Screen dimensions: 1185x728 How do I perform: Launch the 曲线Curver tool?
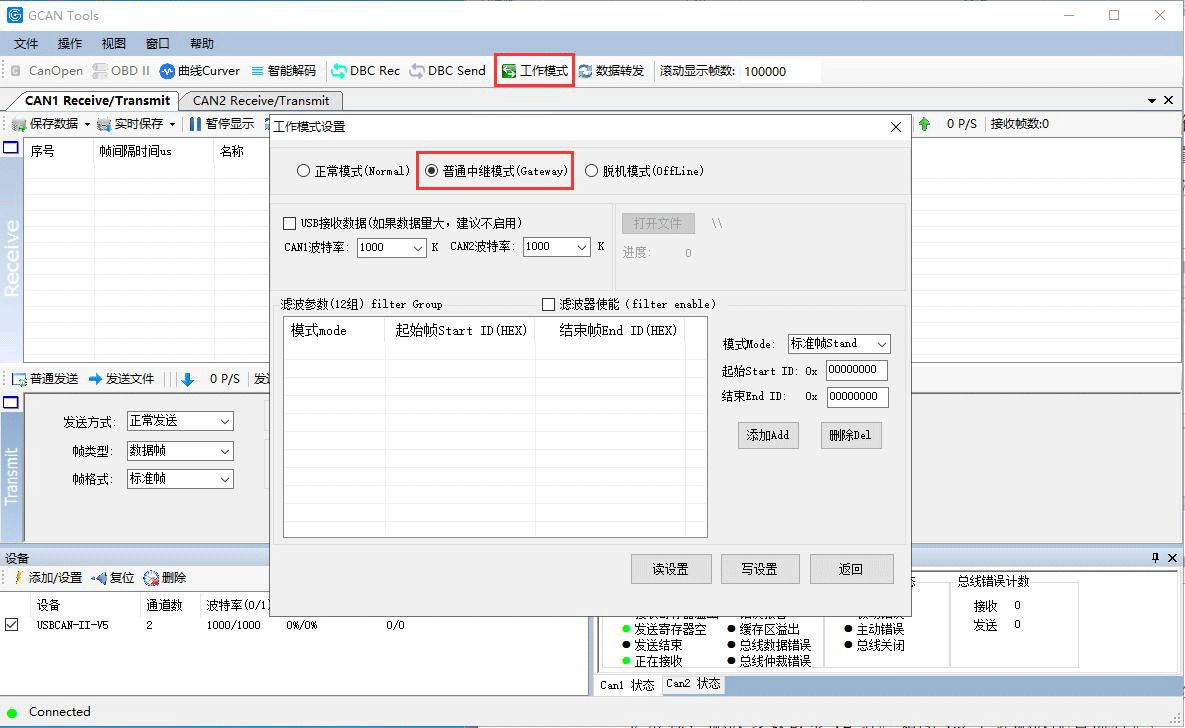[x=200, y=71]
